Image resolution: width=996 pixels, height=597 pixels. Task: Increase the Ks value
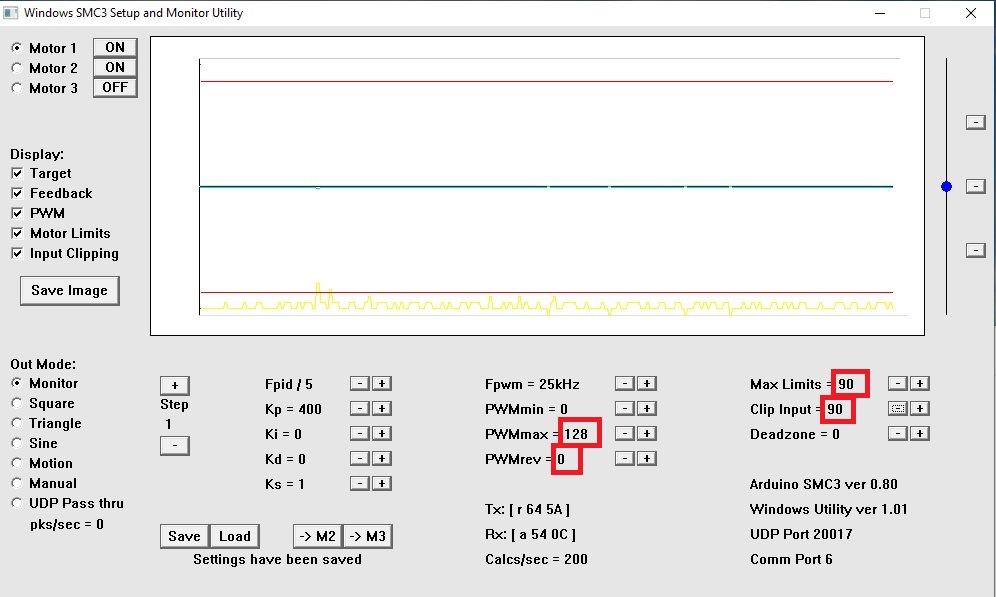tap(382, 483)
